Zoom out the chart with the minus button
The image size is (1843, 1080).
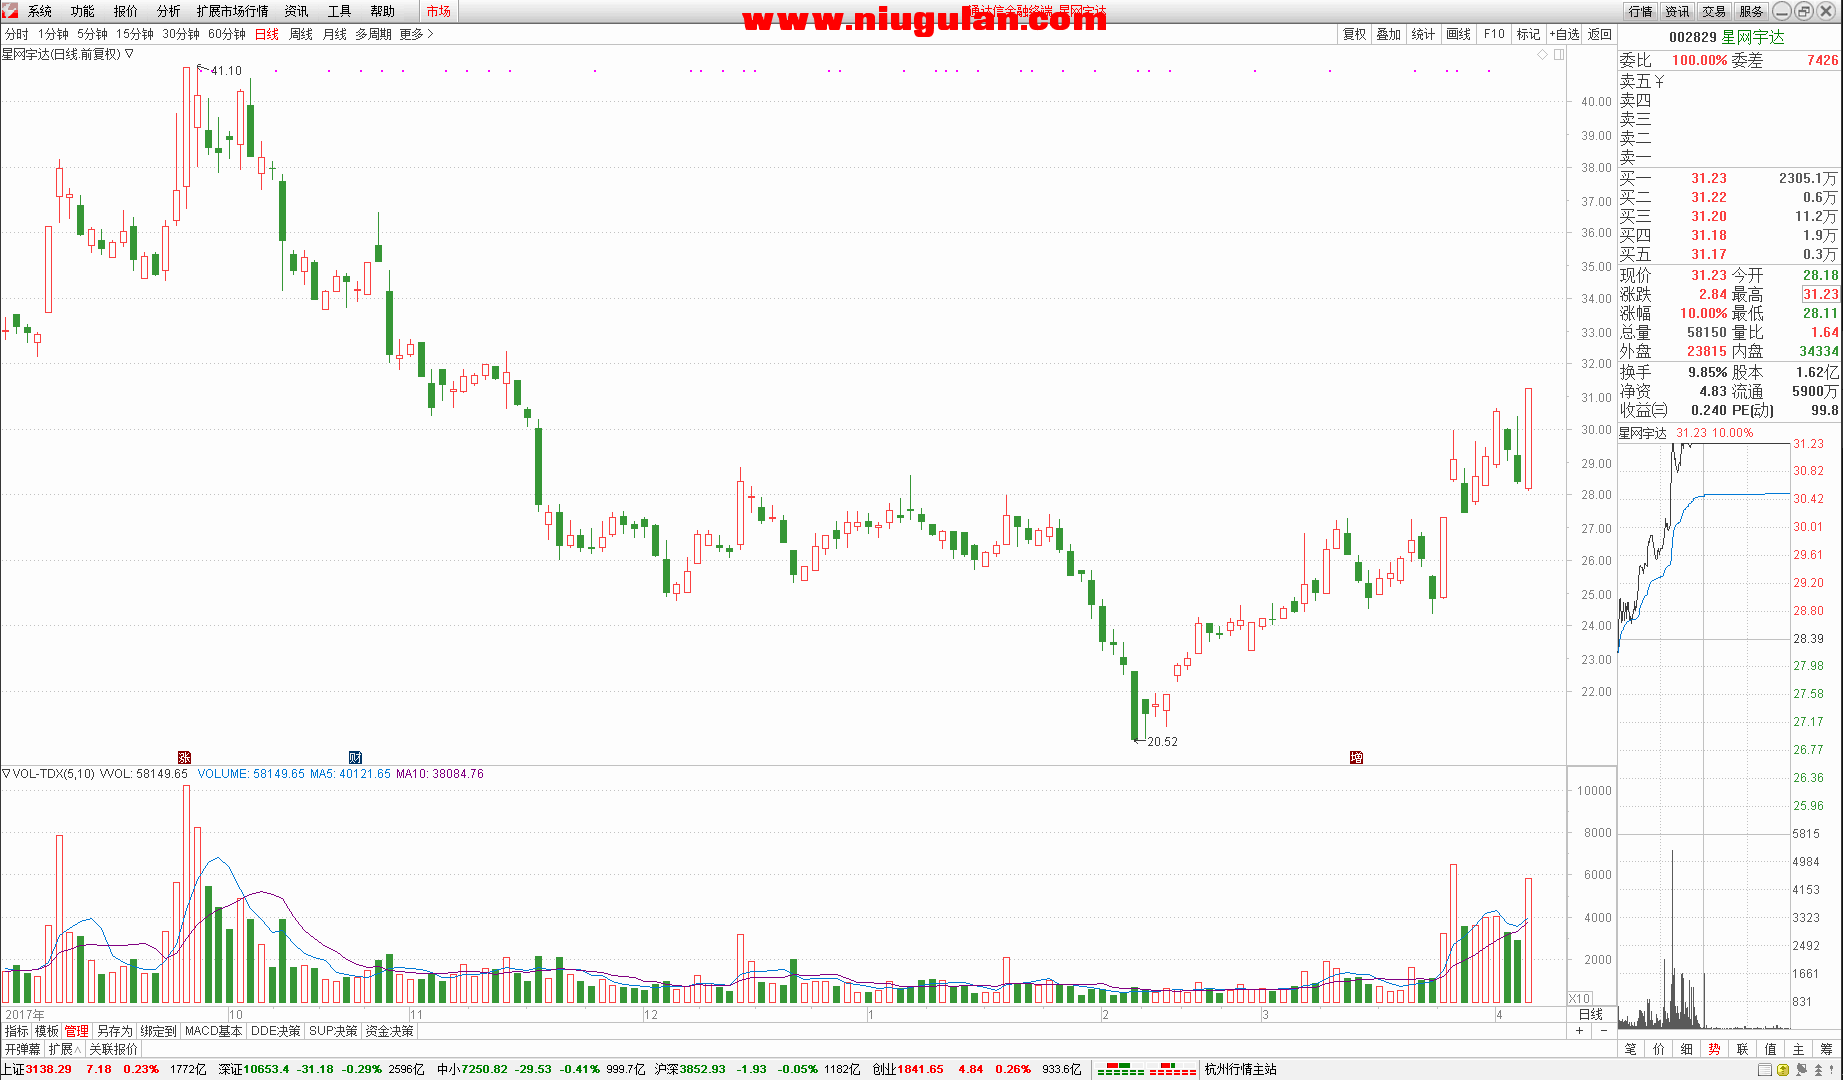pos(1603,1030)
